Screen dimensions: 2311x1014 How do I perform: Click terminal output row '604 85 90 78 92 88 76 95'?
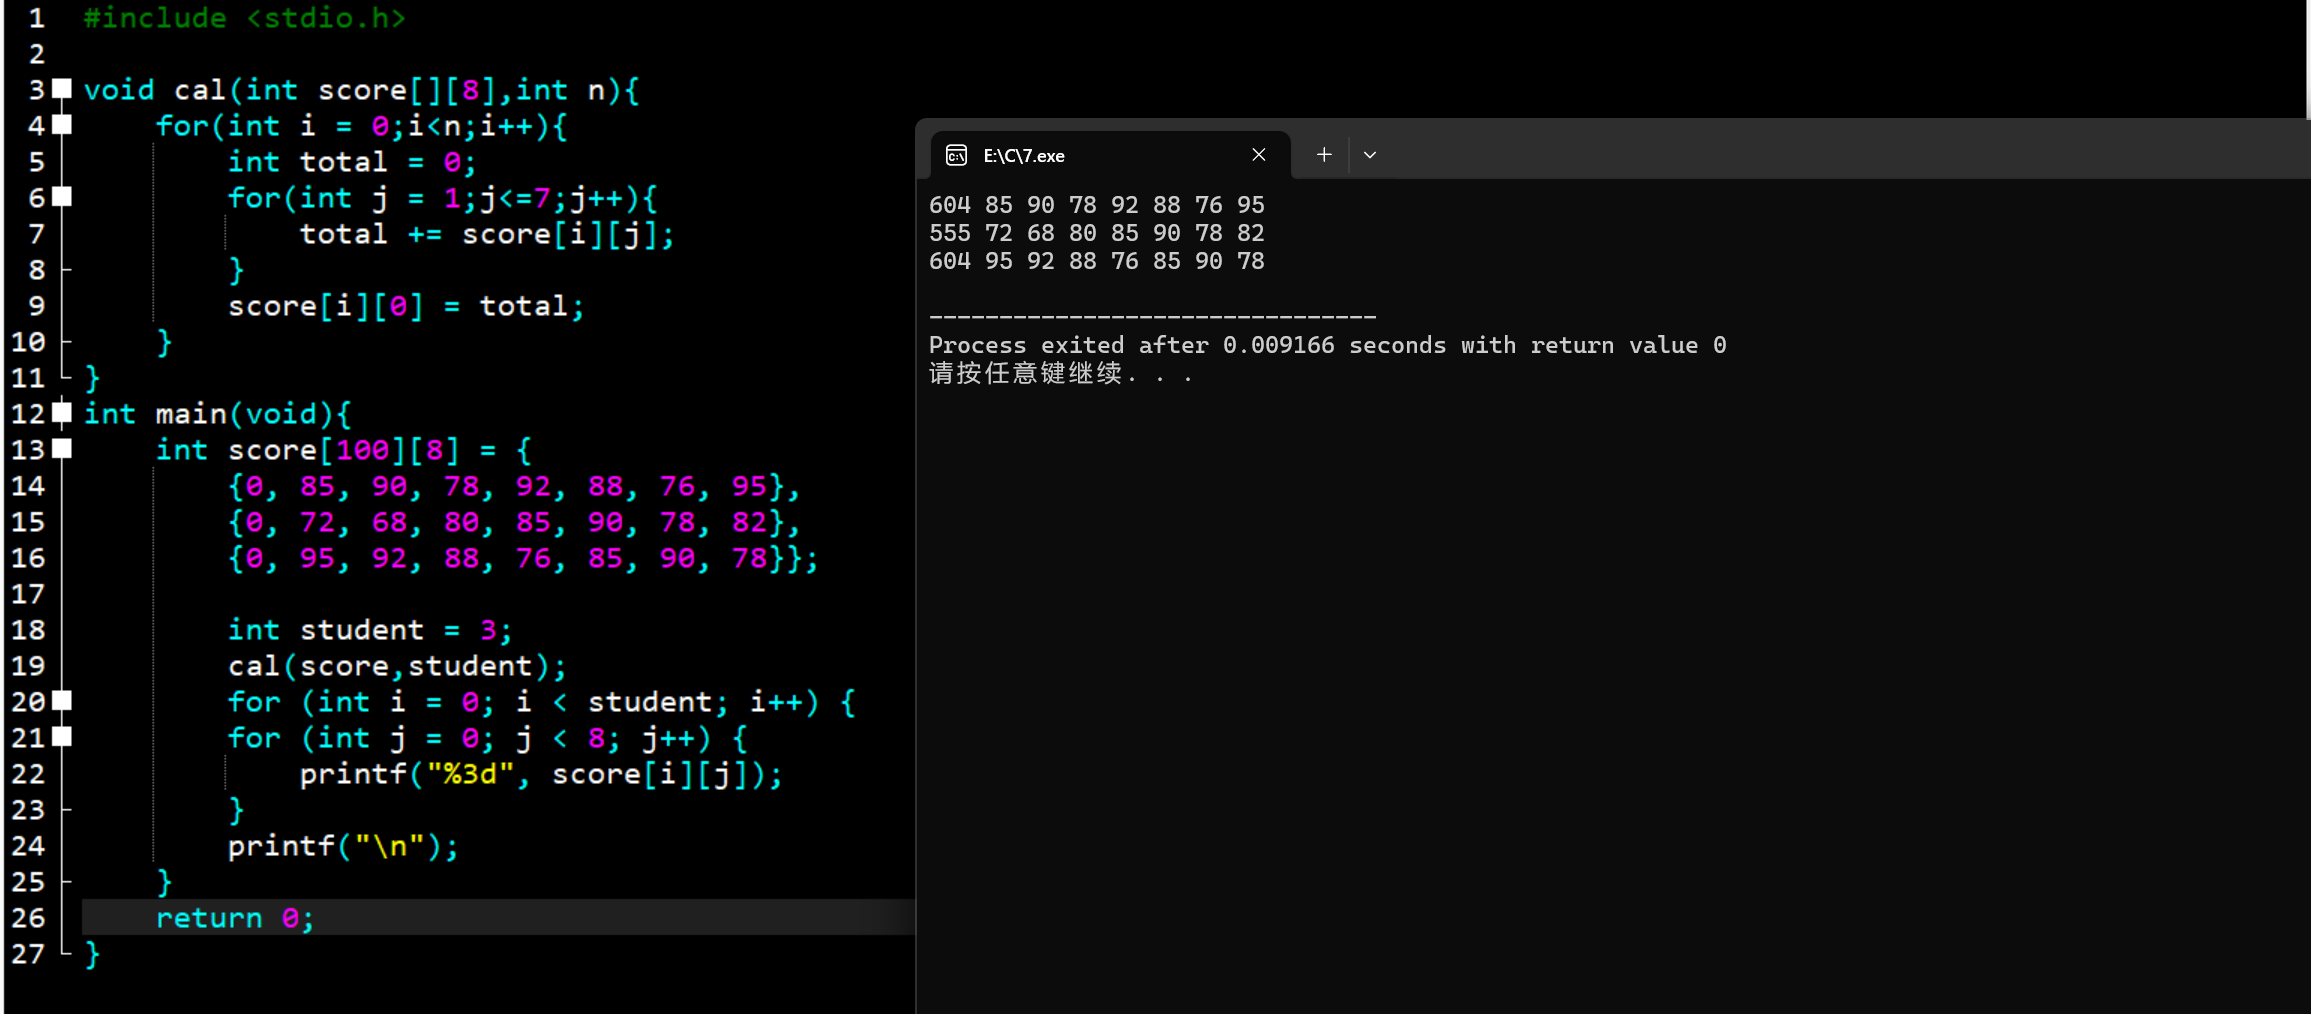(1097, 205)
